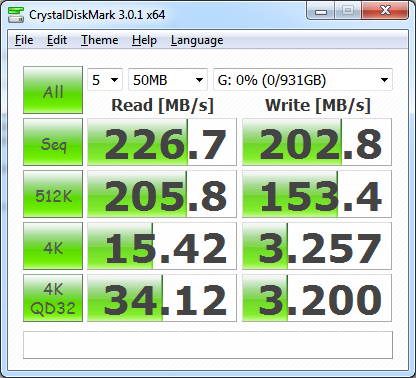Start the 4K random test

53,246
